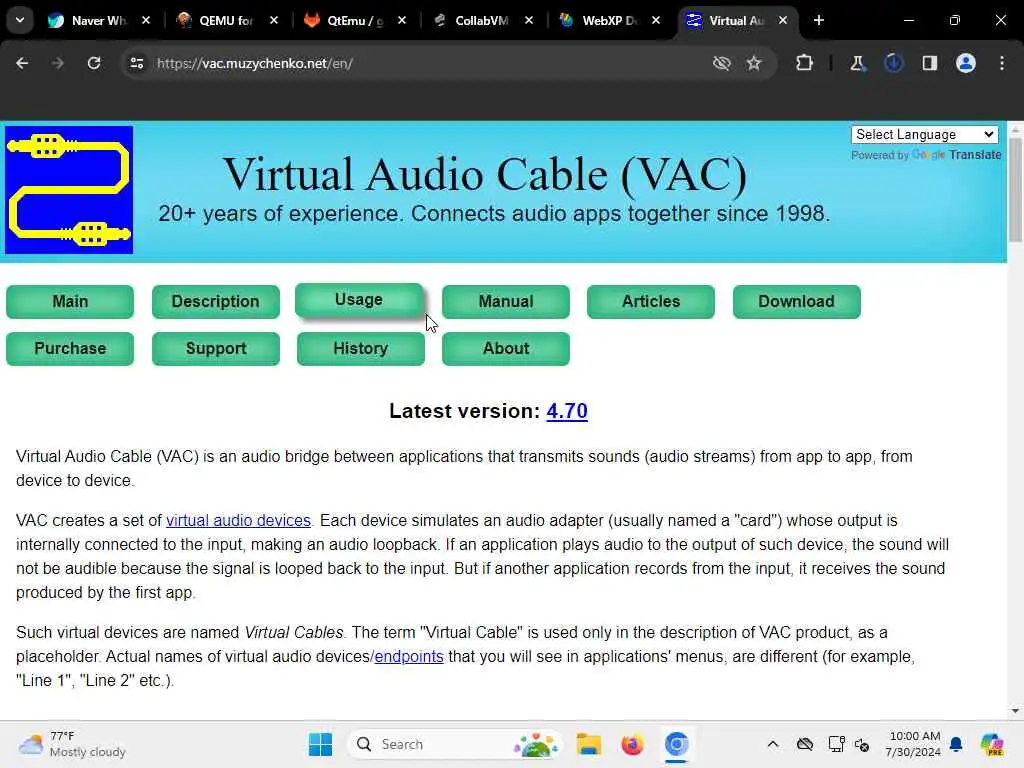
Task: Open the Usage page button
Action: point(359,300)
